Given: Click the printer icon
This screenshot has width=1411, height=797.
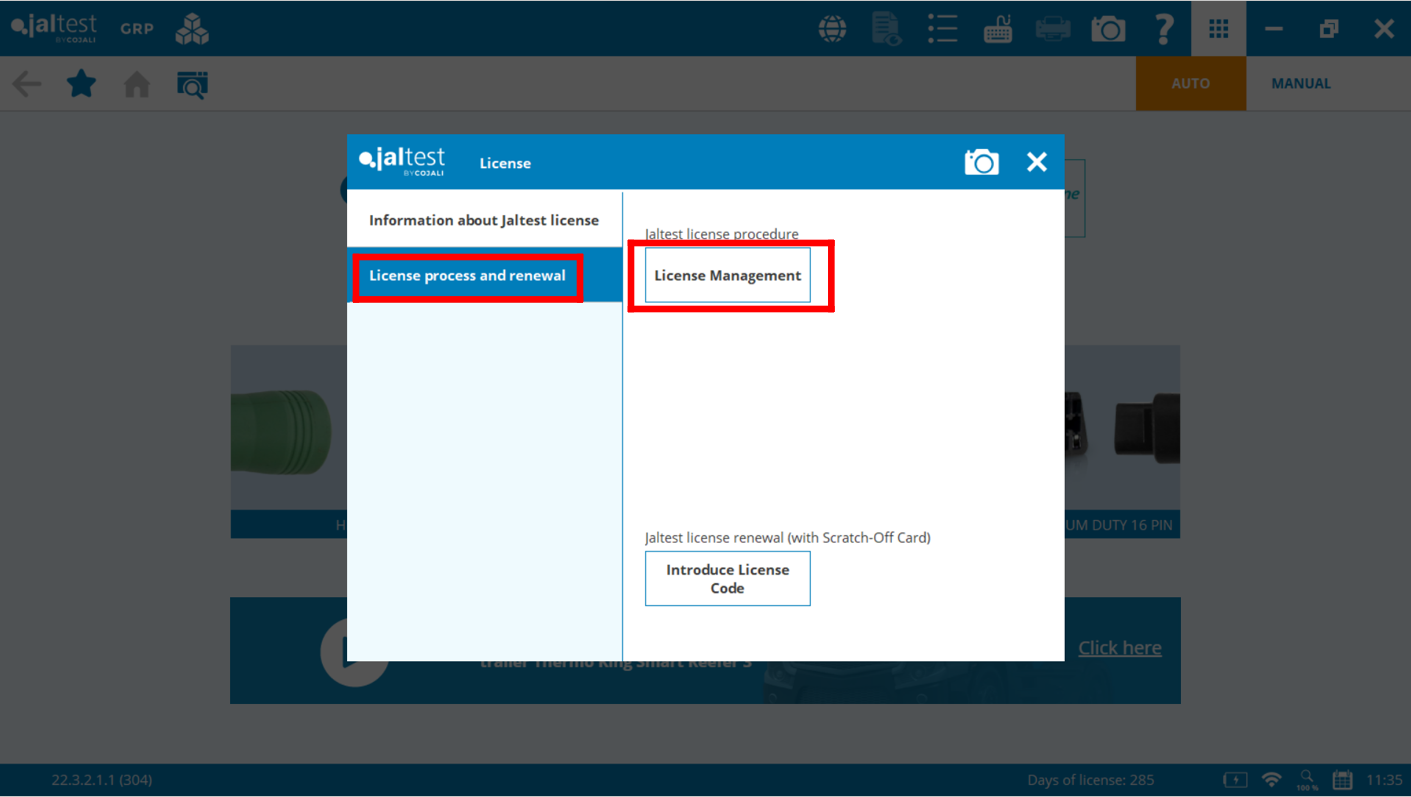Looking at the screenshot, I should point(1052,29).
